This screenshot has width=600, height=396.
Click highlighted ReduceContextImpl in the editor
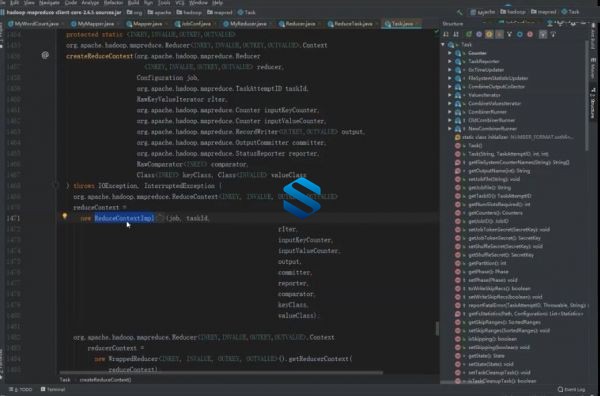click(x=124, y=218)
